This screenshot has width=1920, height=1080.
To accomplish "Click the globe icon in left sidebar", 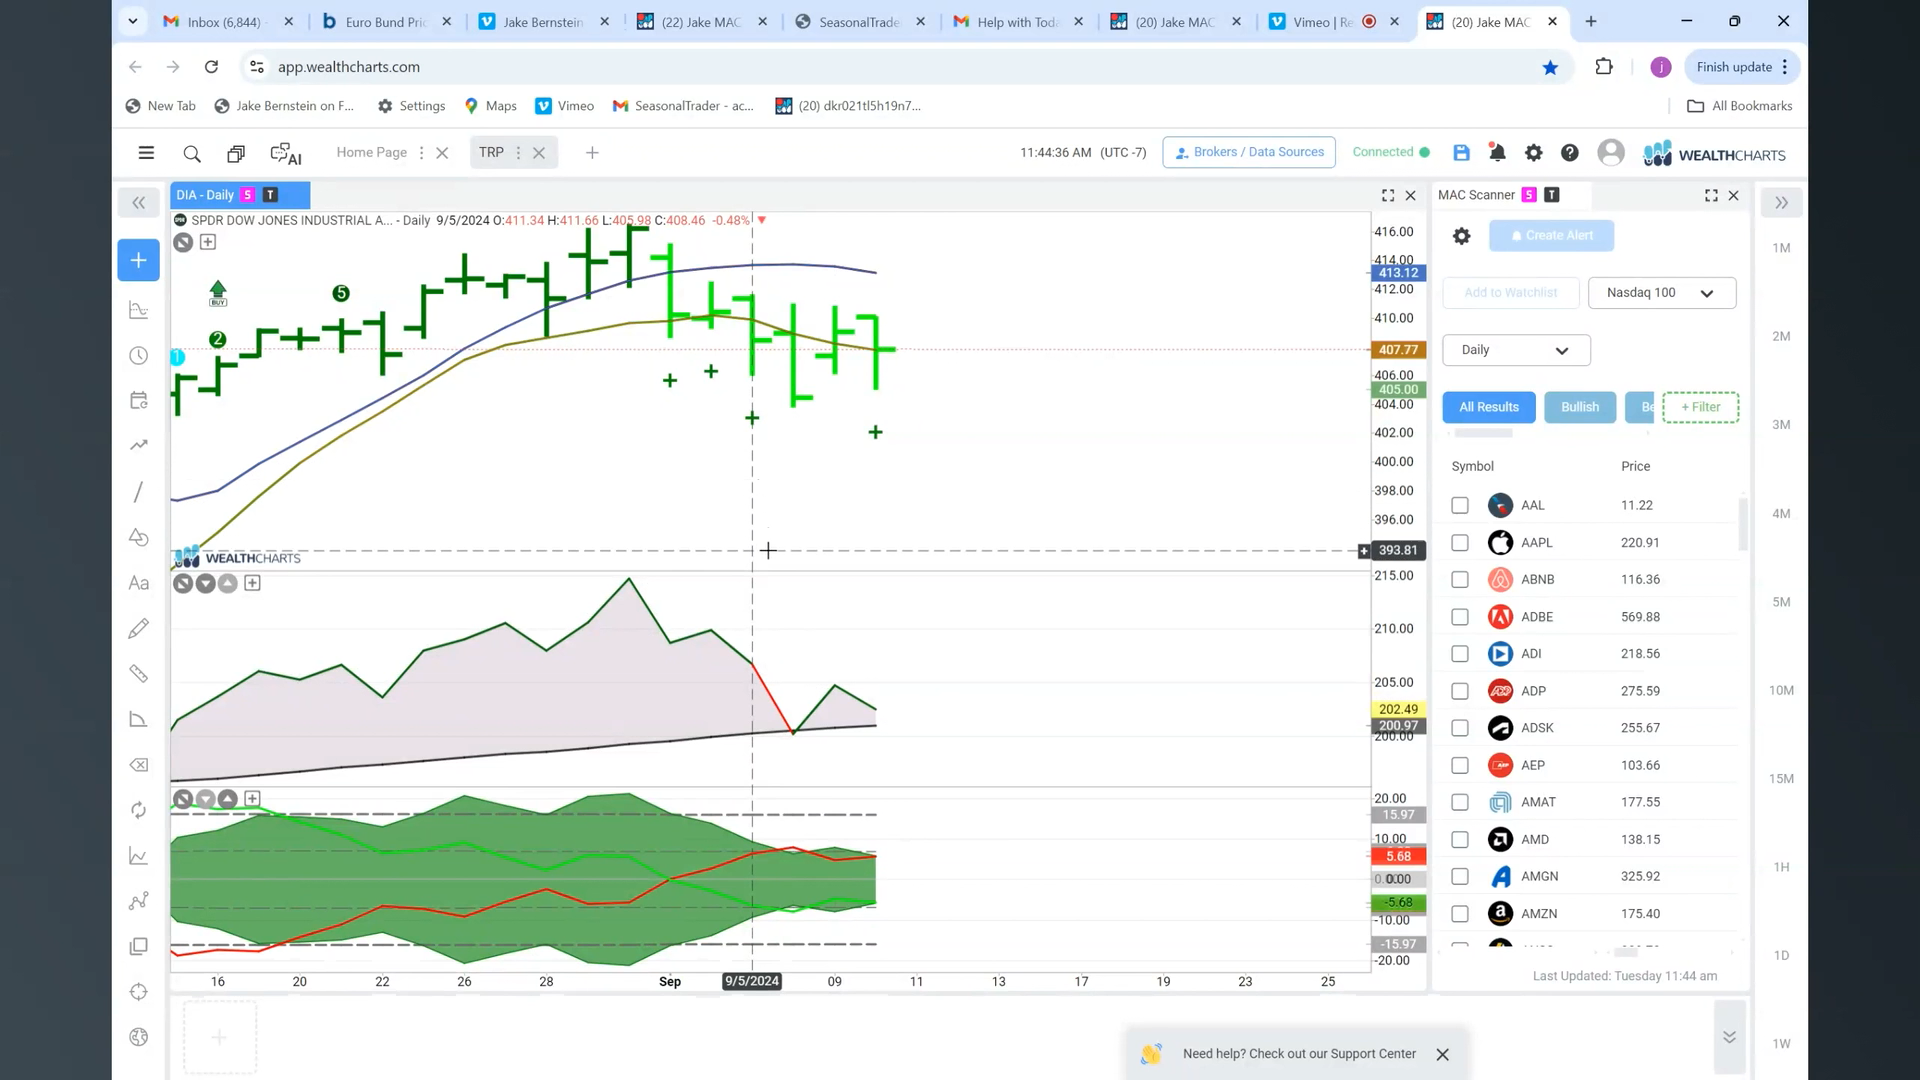I will click(139, 1037).
